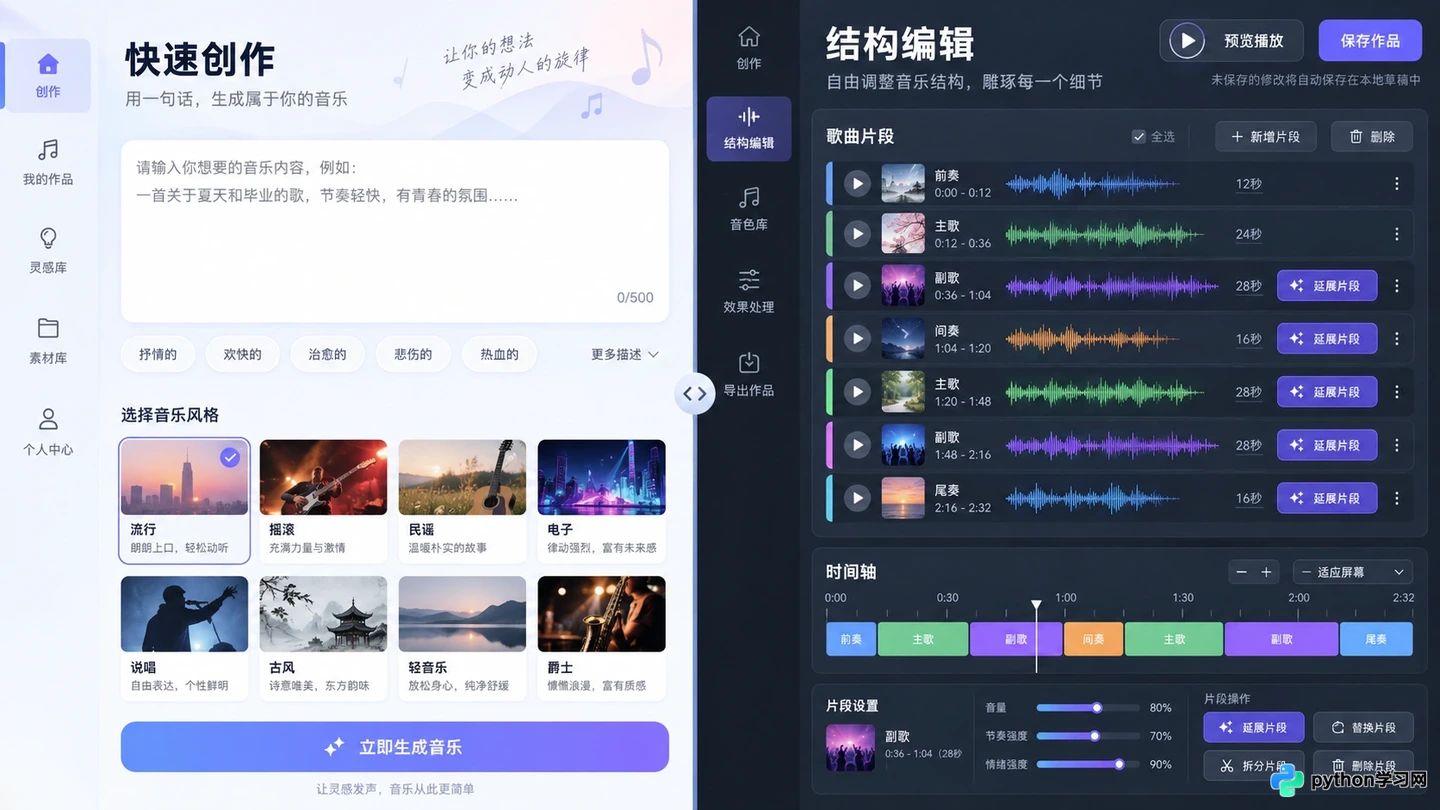
Task: Play the 尾奏 2:16 - 2:32 segment
Action: tap(857, 497)
